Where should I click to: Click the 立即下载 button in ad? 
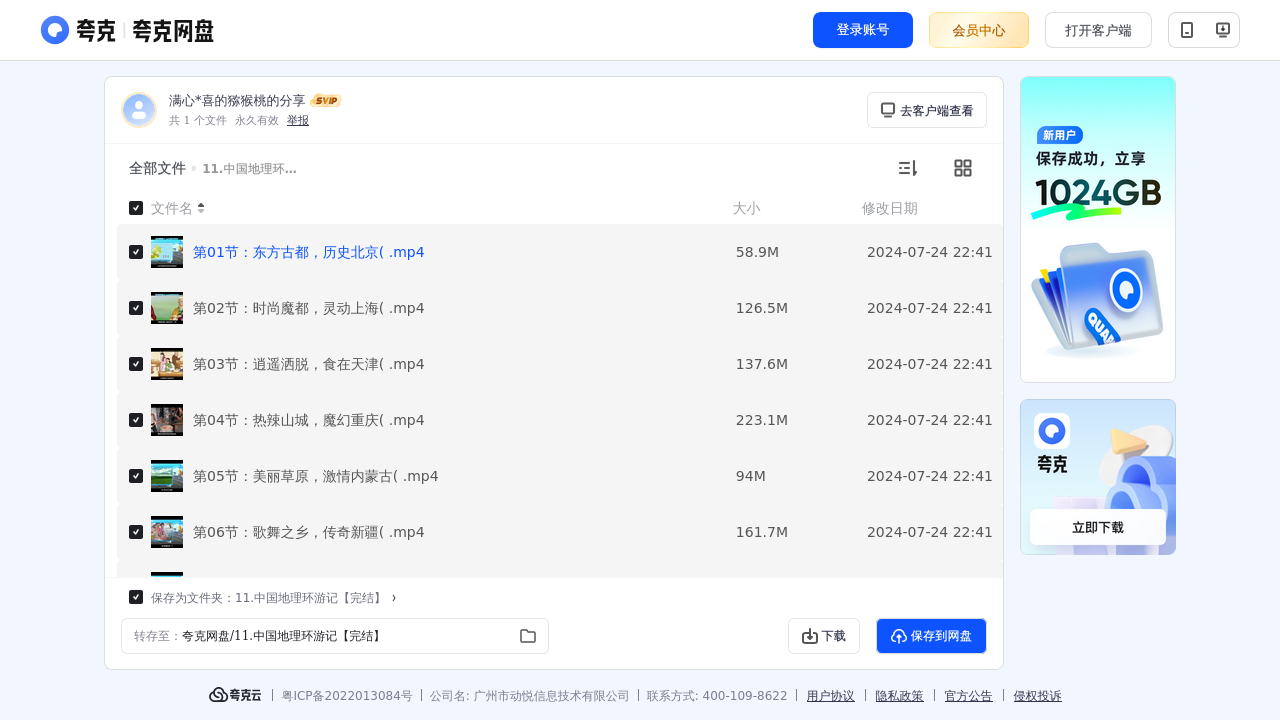pos(1098,527)
